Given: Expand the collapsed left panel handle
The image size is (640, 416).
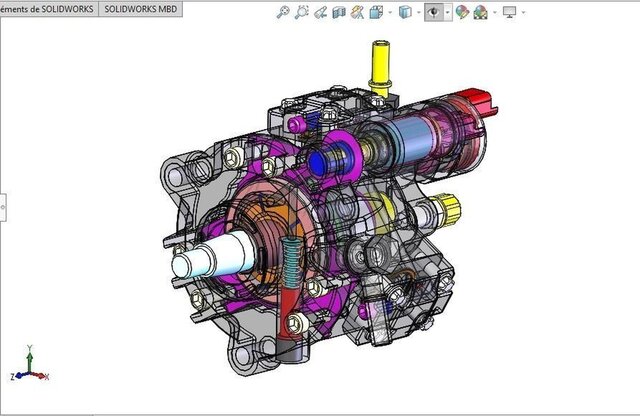Looking at the screenshot, I should click(x=3, y=206).
